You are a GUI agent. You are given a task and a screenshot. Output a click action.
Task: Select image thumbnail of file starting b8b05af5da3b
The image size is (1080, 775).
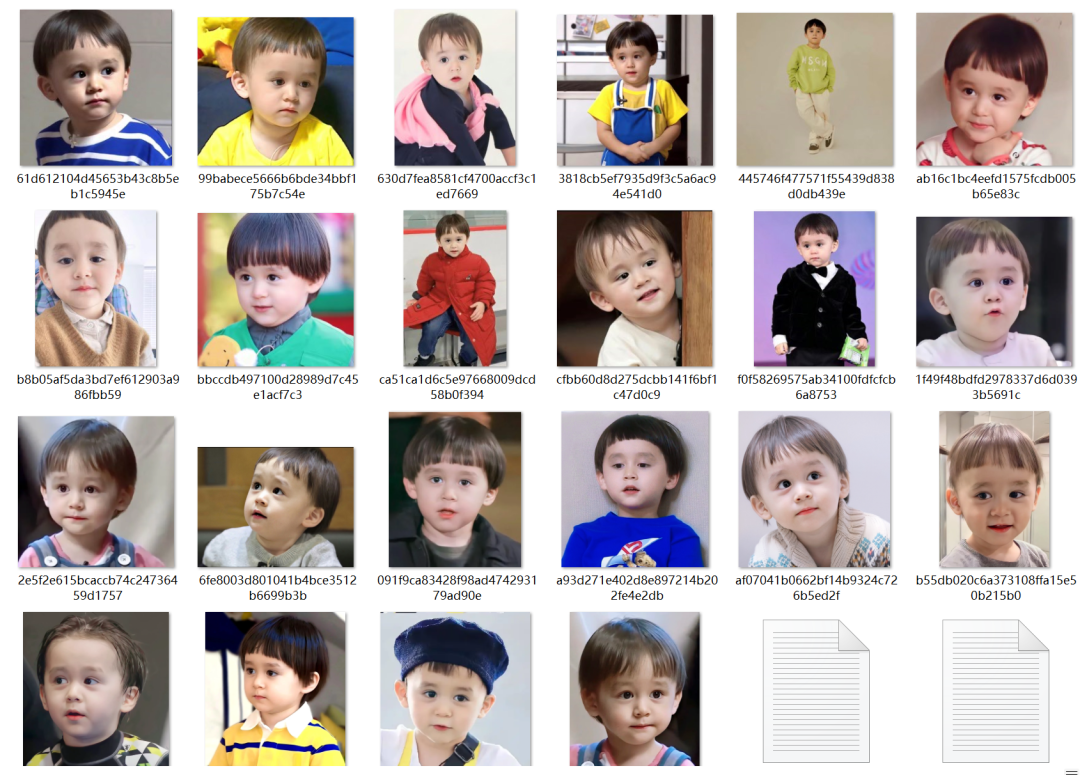pyautogui.click(x=96, y=289)
